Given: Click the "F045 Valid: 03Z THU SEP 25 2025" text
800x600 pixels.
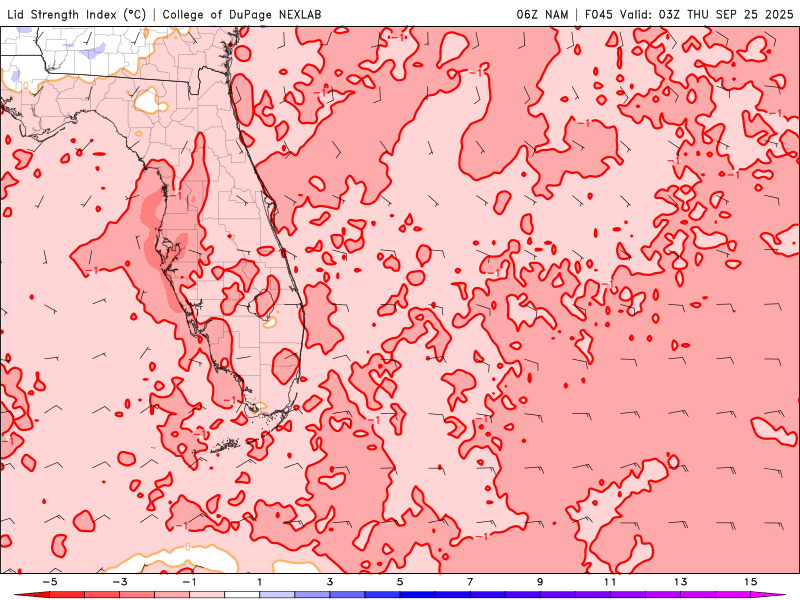Looking at the screenshot, I should click(x=689, y=15).
